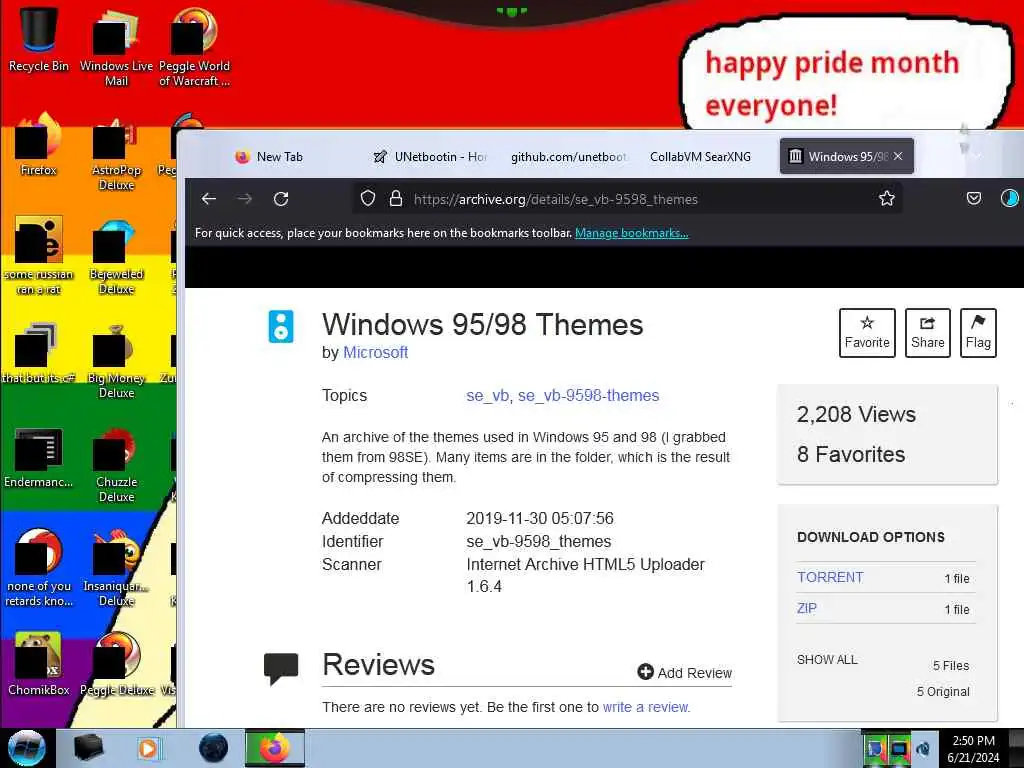The height and width of the screenshot is (768, 1024).
Task: Open Chuzzle Deluxe desktop shortcut
Action: (x=116, y=466)
